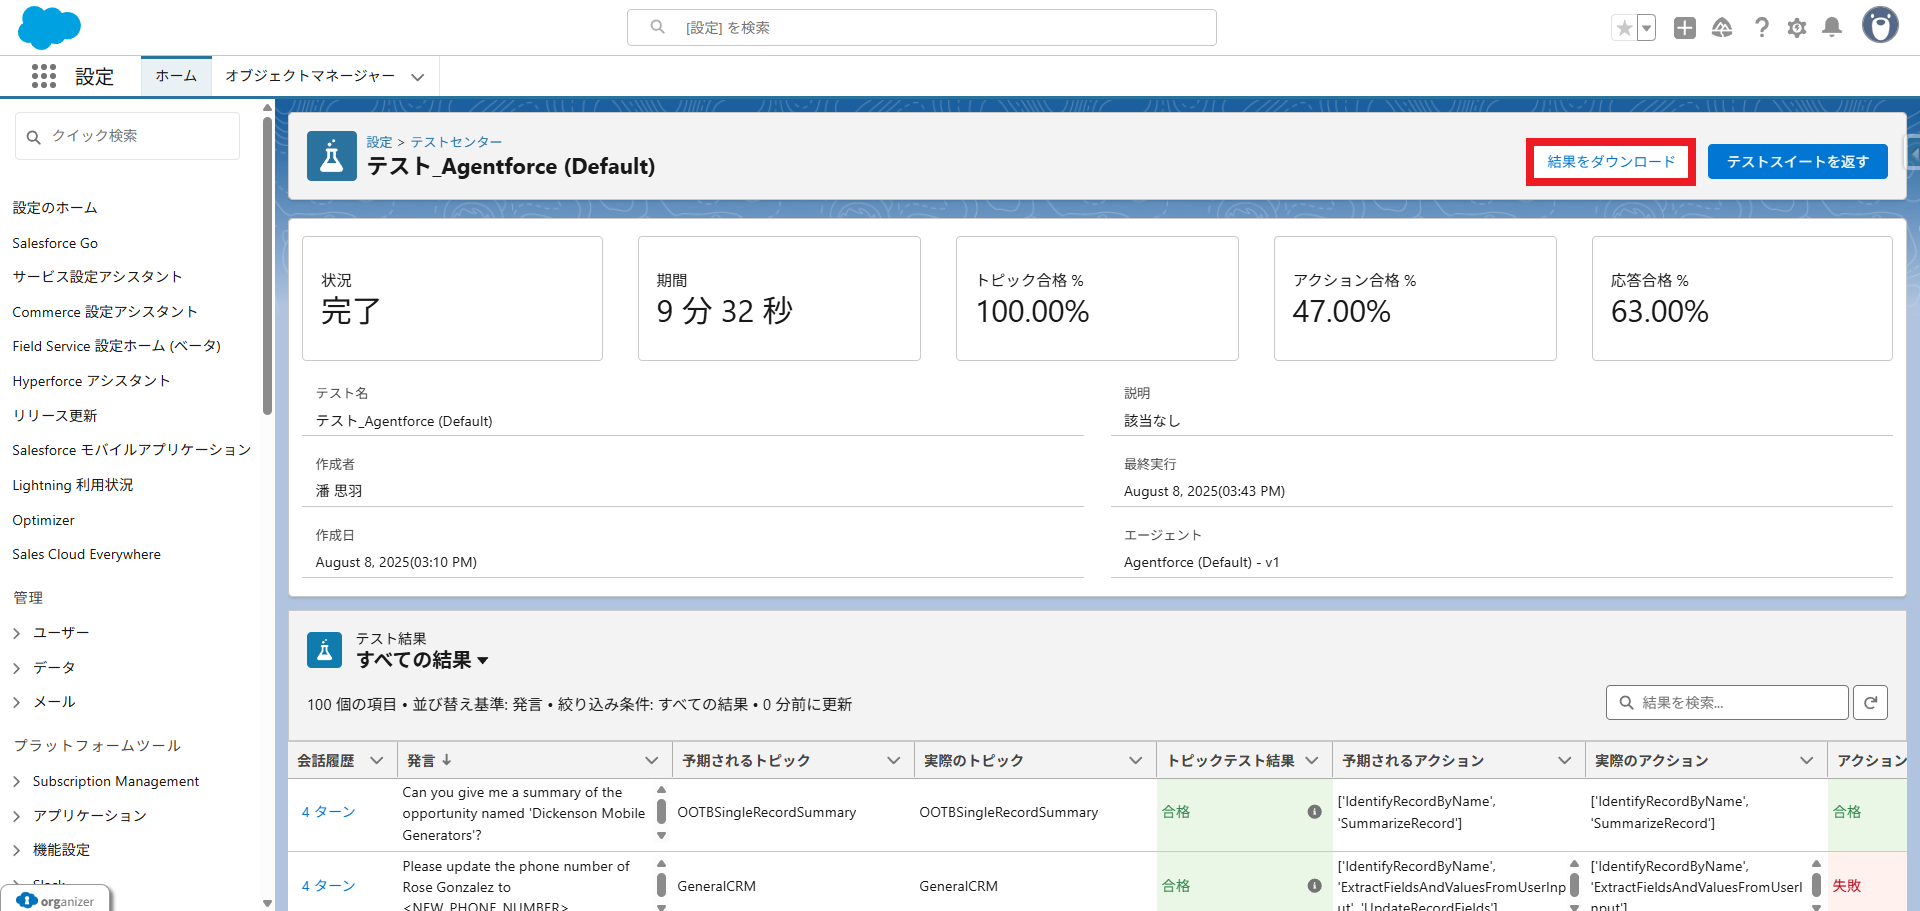This screenshot has height=911, width=1920.
Task: Open the organizer widget at bottom left
Action: click(x=56, y=900)
